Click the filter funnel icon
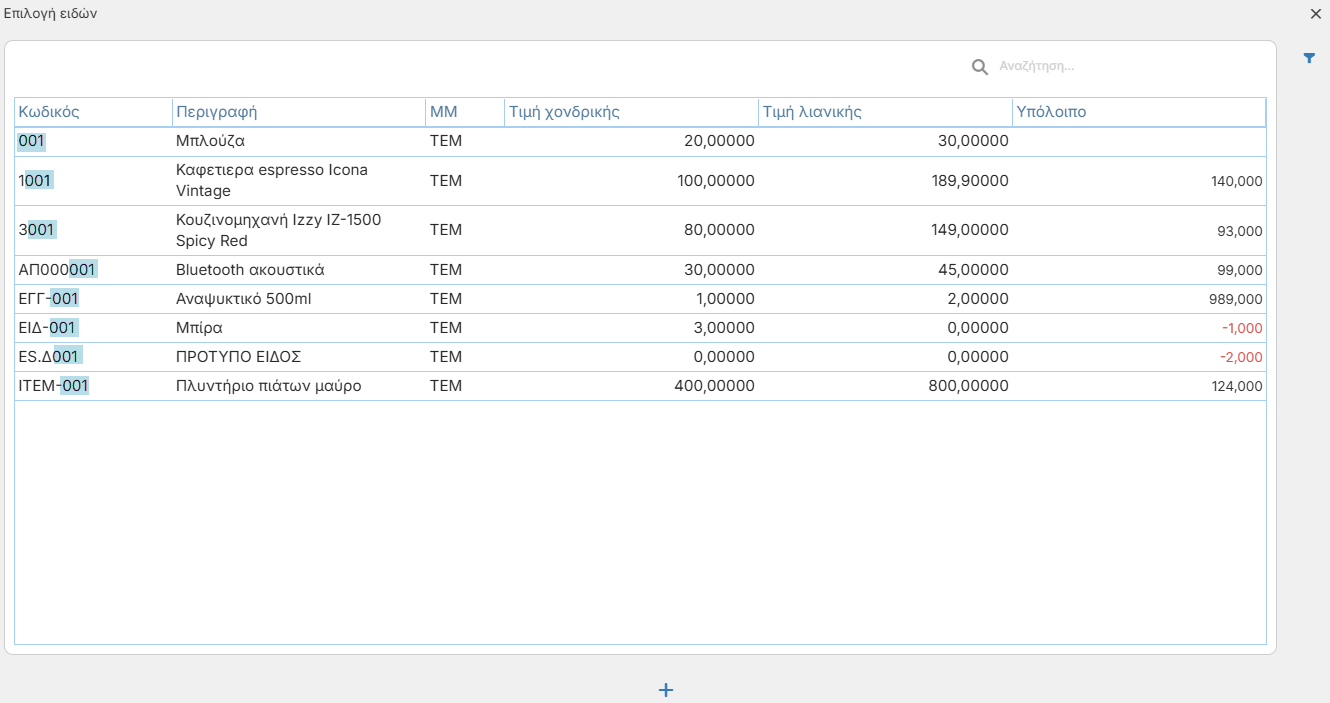Viewport: 1330px width, 703px height. [1309, 58]
